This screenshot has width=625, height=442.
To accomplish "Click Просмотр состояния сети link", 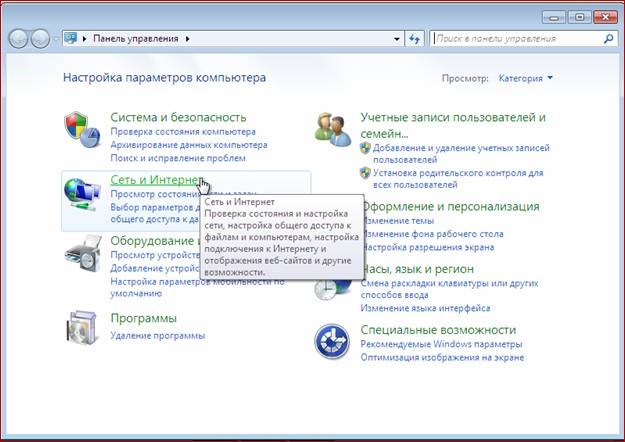I will tap(155, 194).
